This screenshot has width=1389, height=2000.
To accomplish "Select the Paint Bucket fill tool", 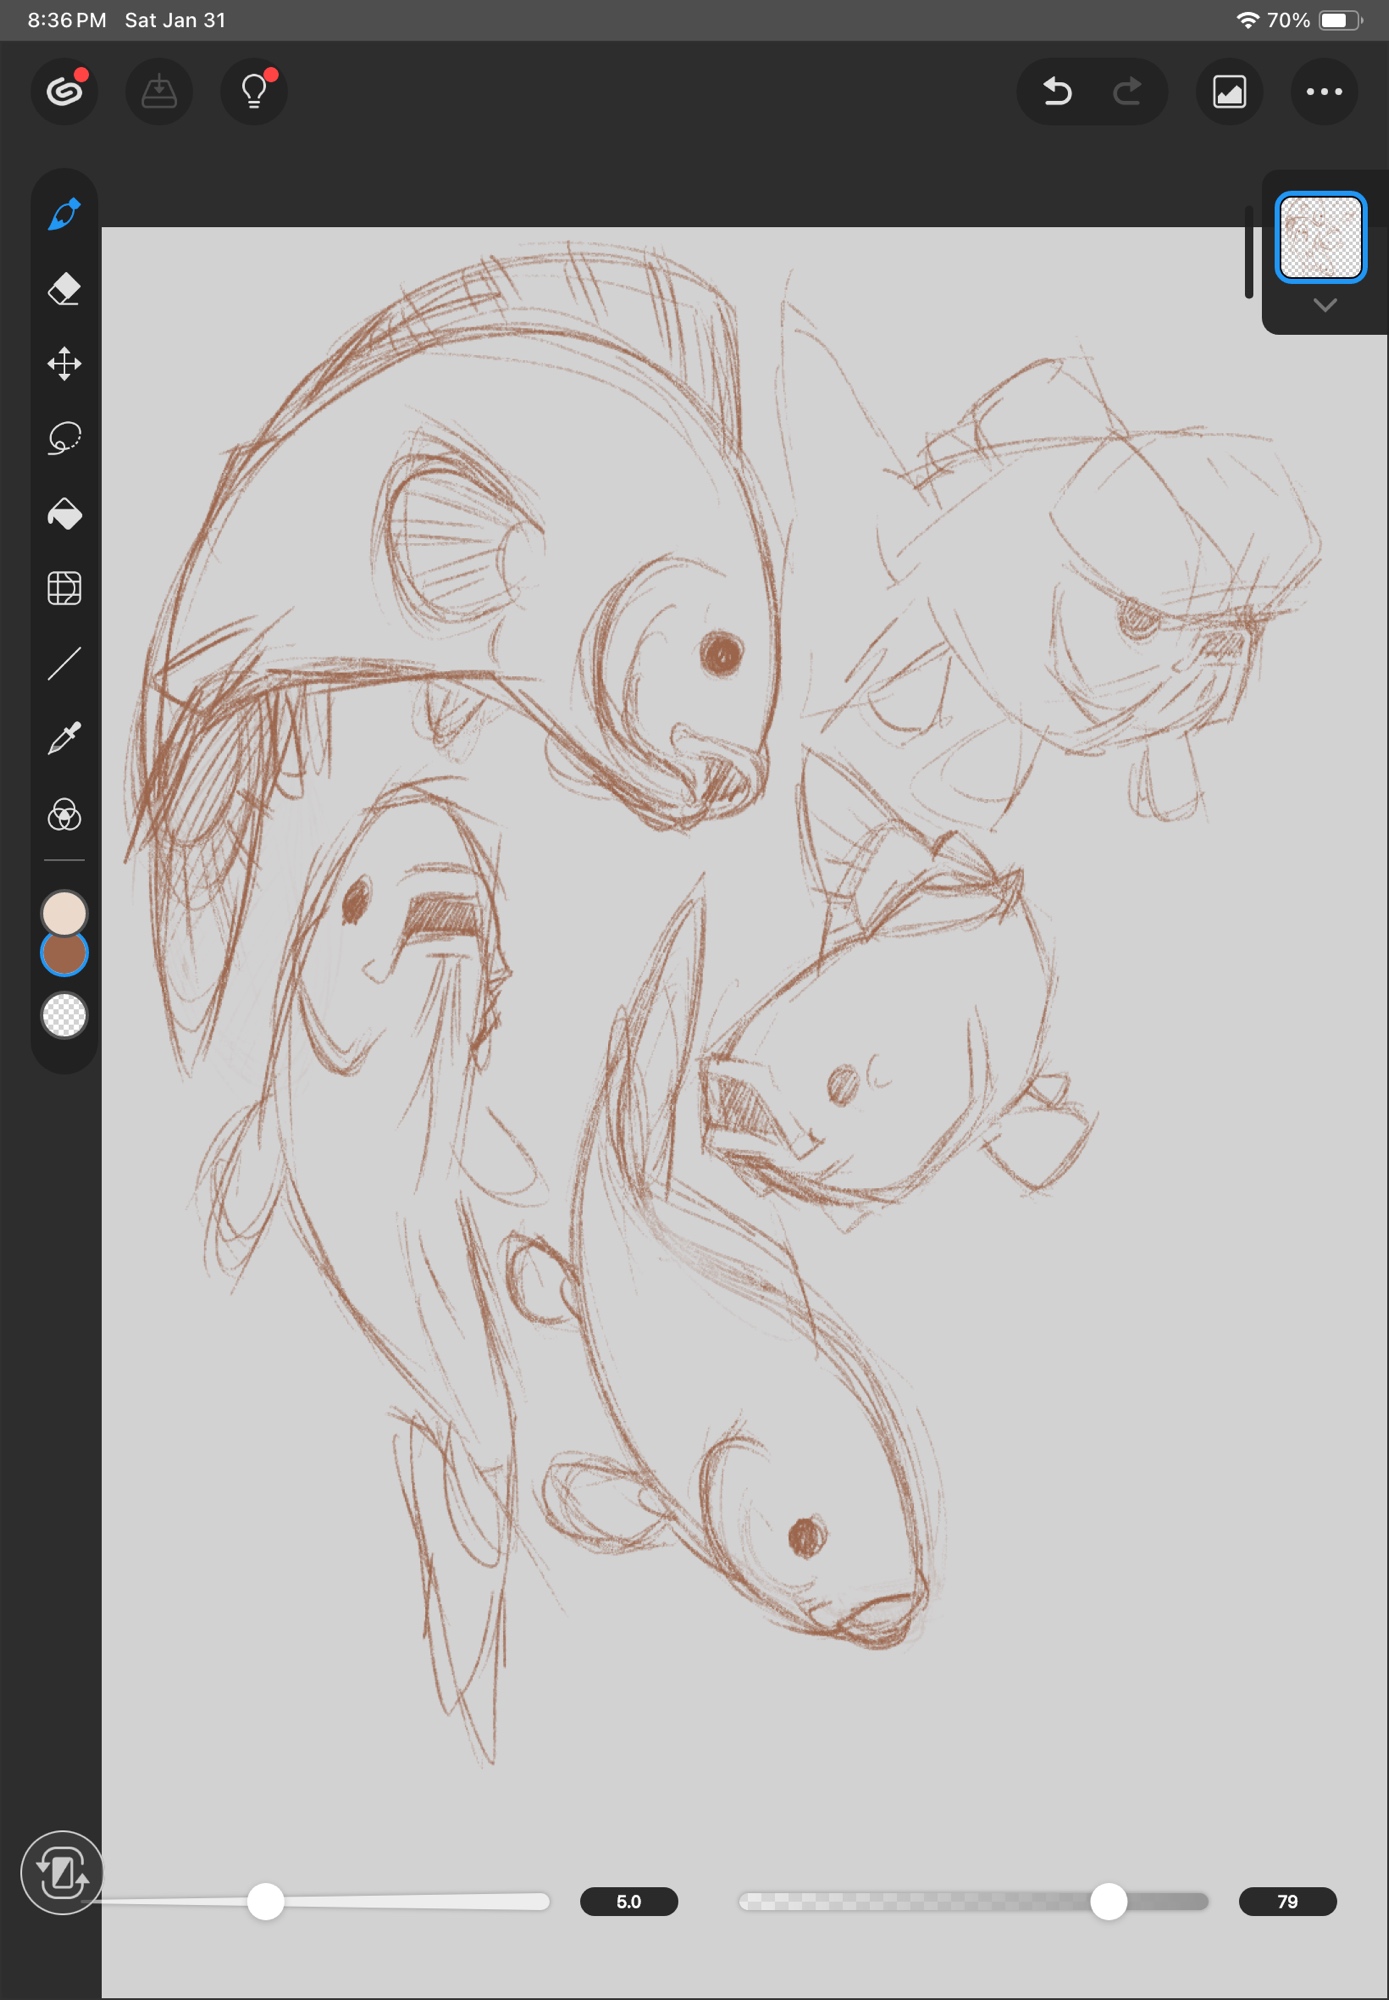I will [64, 514].
